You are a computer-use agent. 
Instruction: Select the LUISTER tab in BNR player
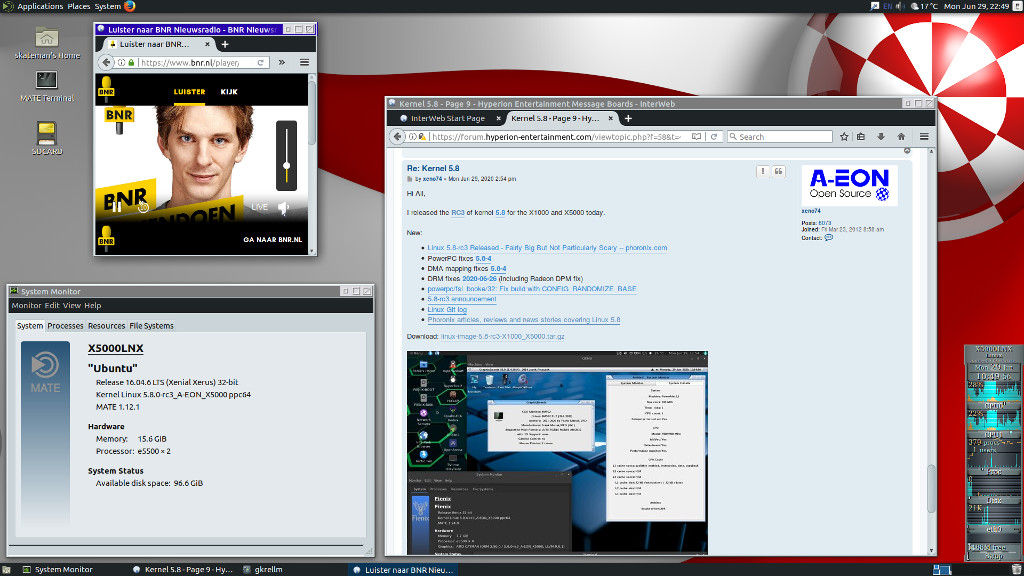click(x=189, y=92)
